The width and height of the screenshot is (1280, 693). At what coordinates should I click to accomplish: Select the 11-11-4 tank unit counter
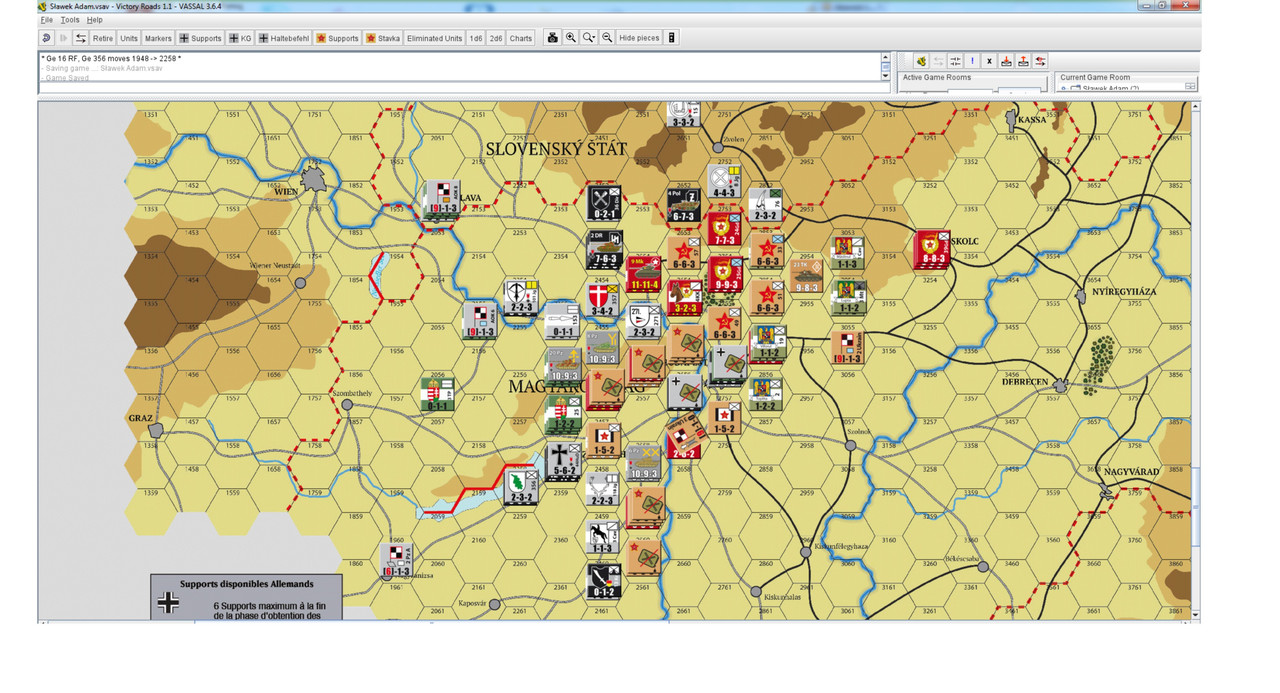coord(645,273)
